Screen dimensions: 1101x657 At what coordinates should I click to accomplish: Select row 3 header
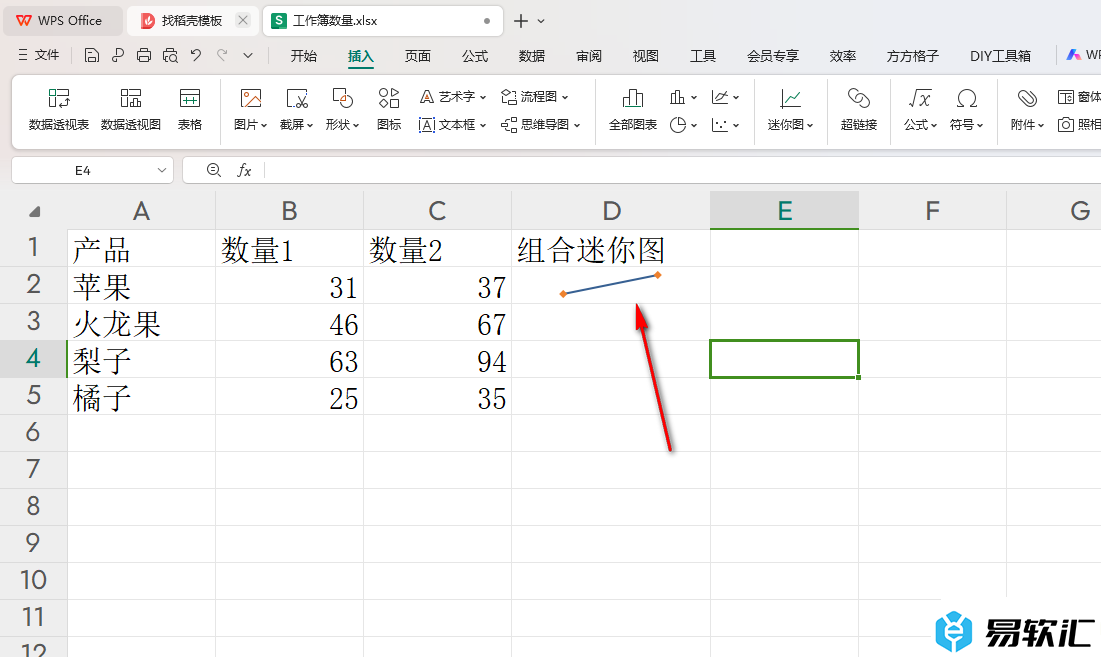(33, 321)
